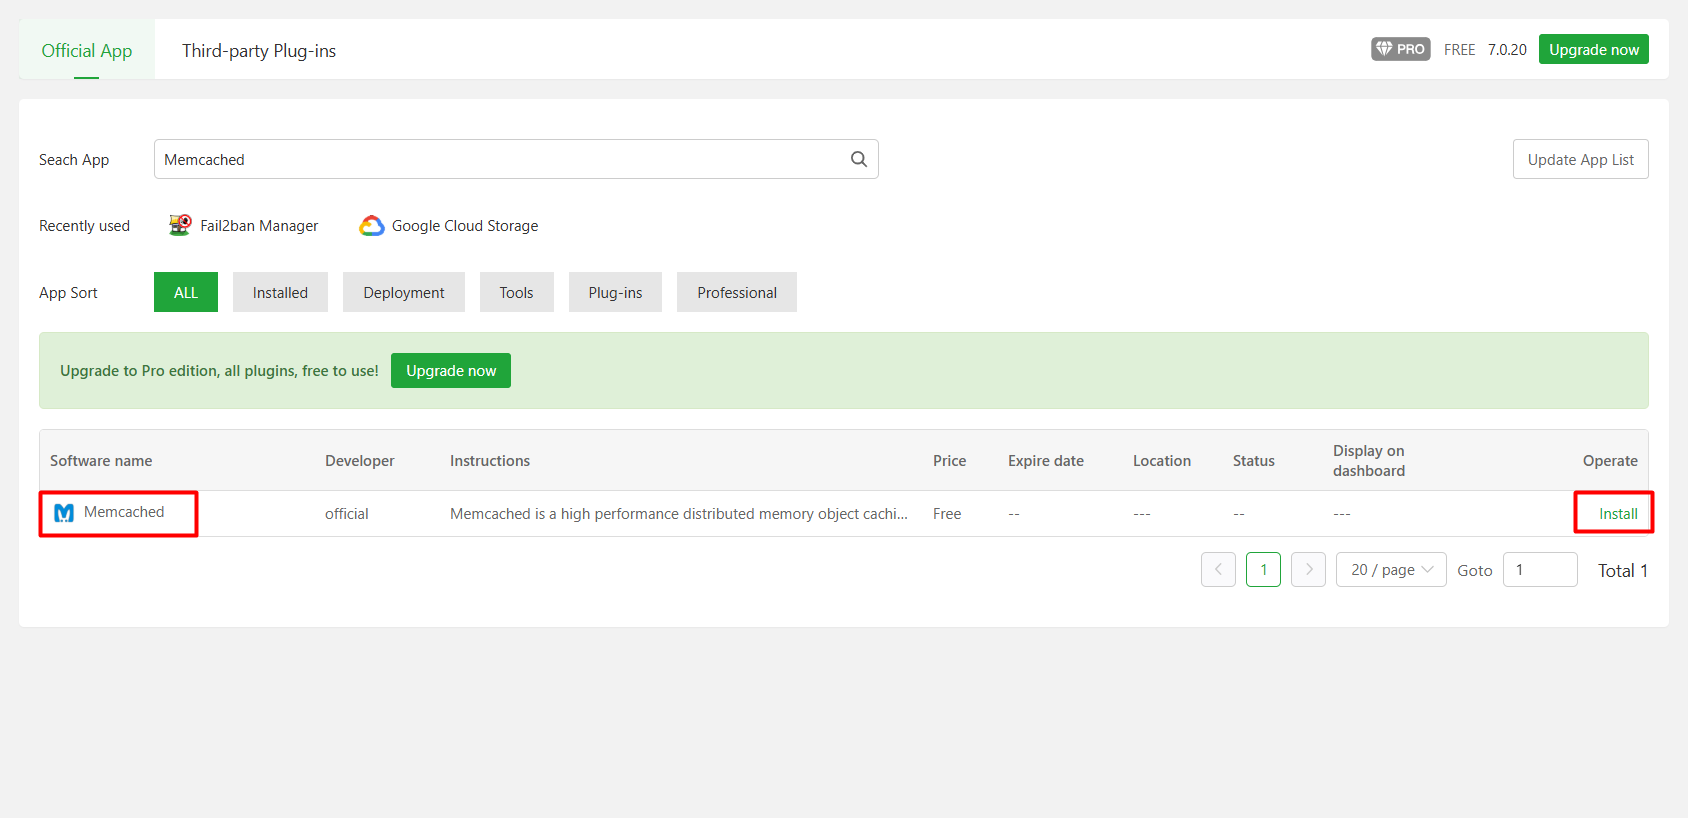This screenshot has height=818, width=1688.
Task: Click Status column header
Action: 1254,461
